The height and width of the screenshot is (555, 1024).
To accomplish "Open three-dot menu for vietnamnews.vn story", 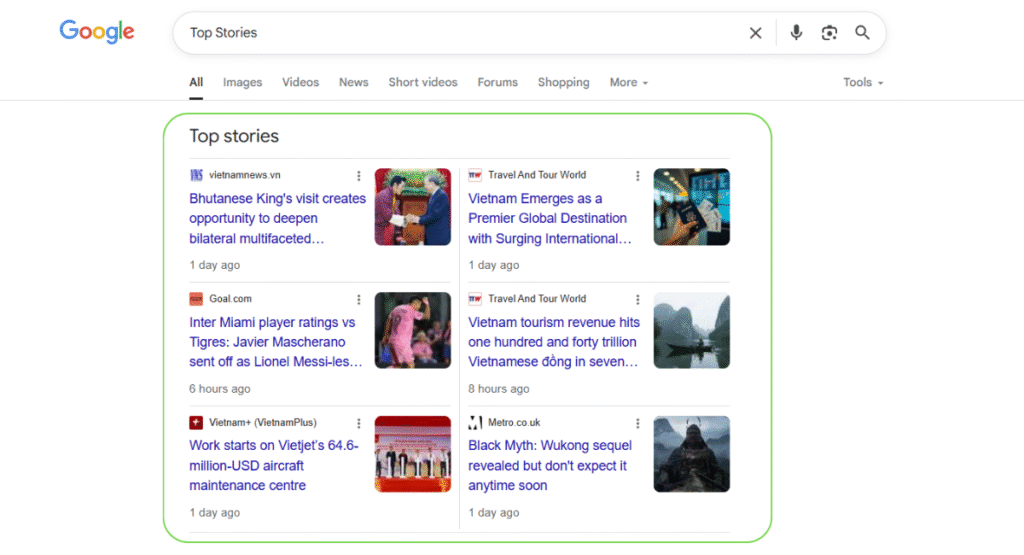I will [x=359, y=175].
